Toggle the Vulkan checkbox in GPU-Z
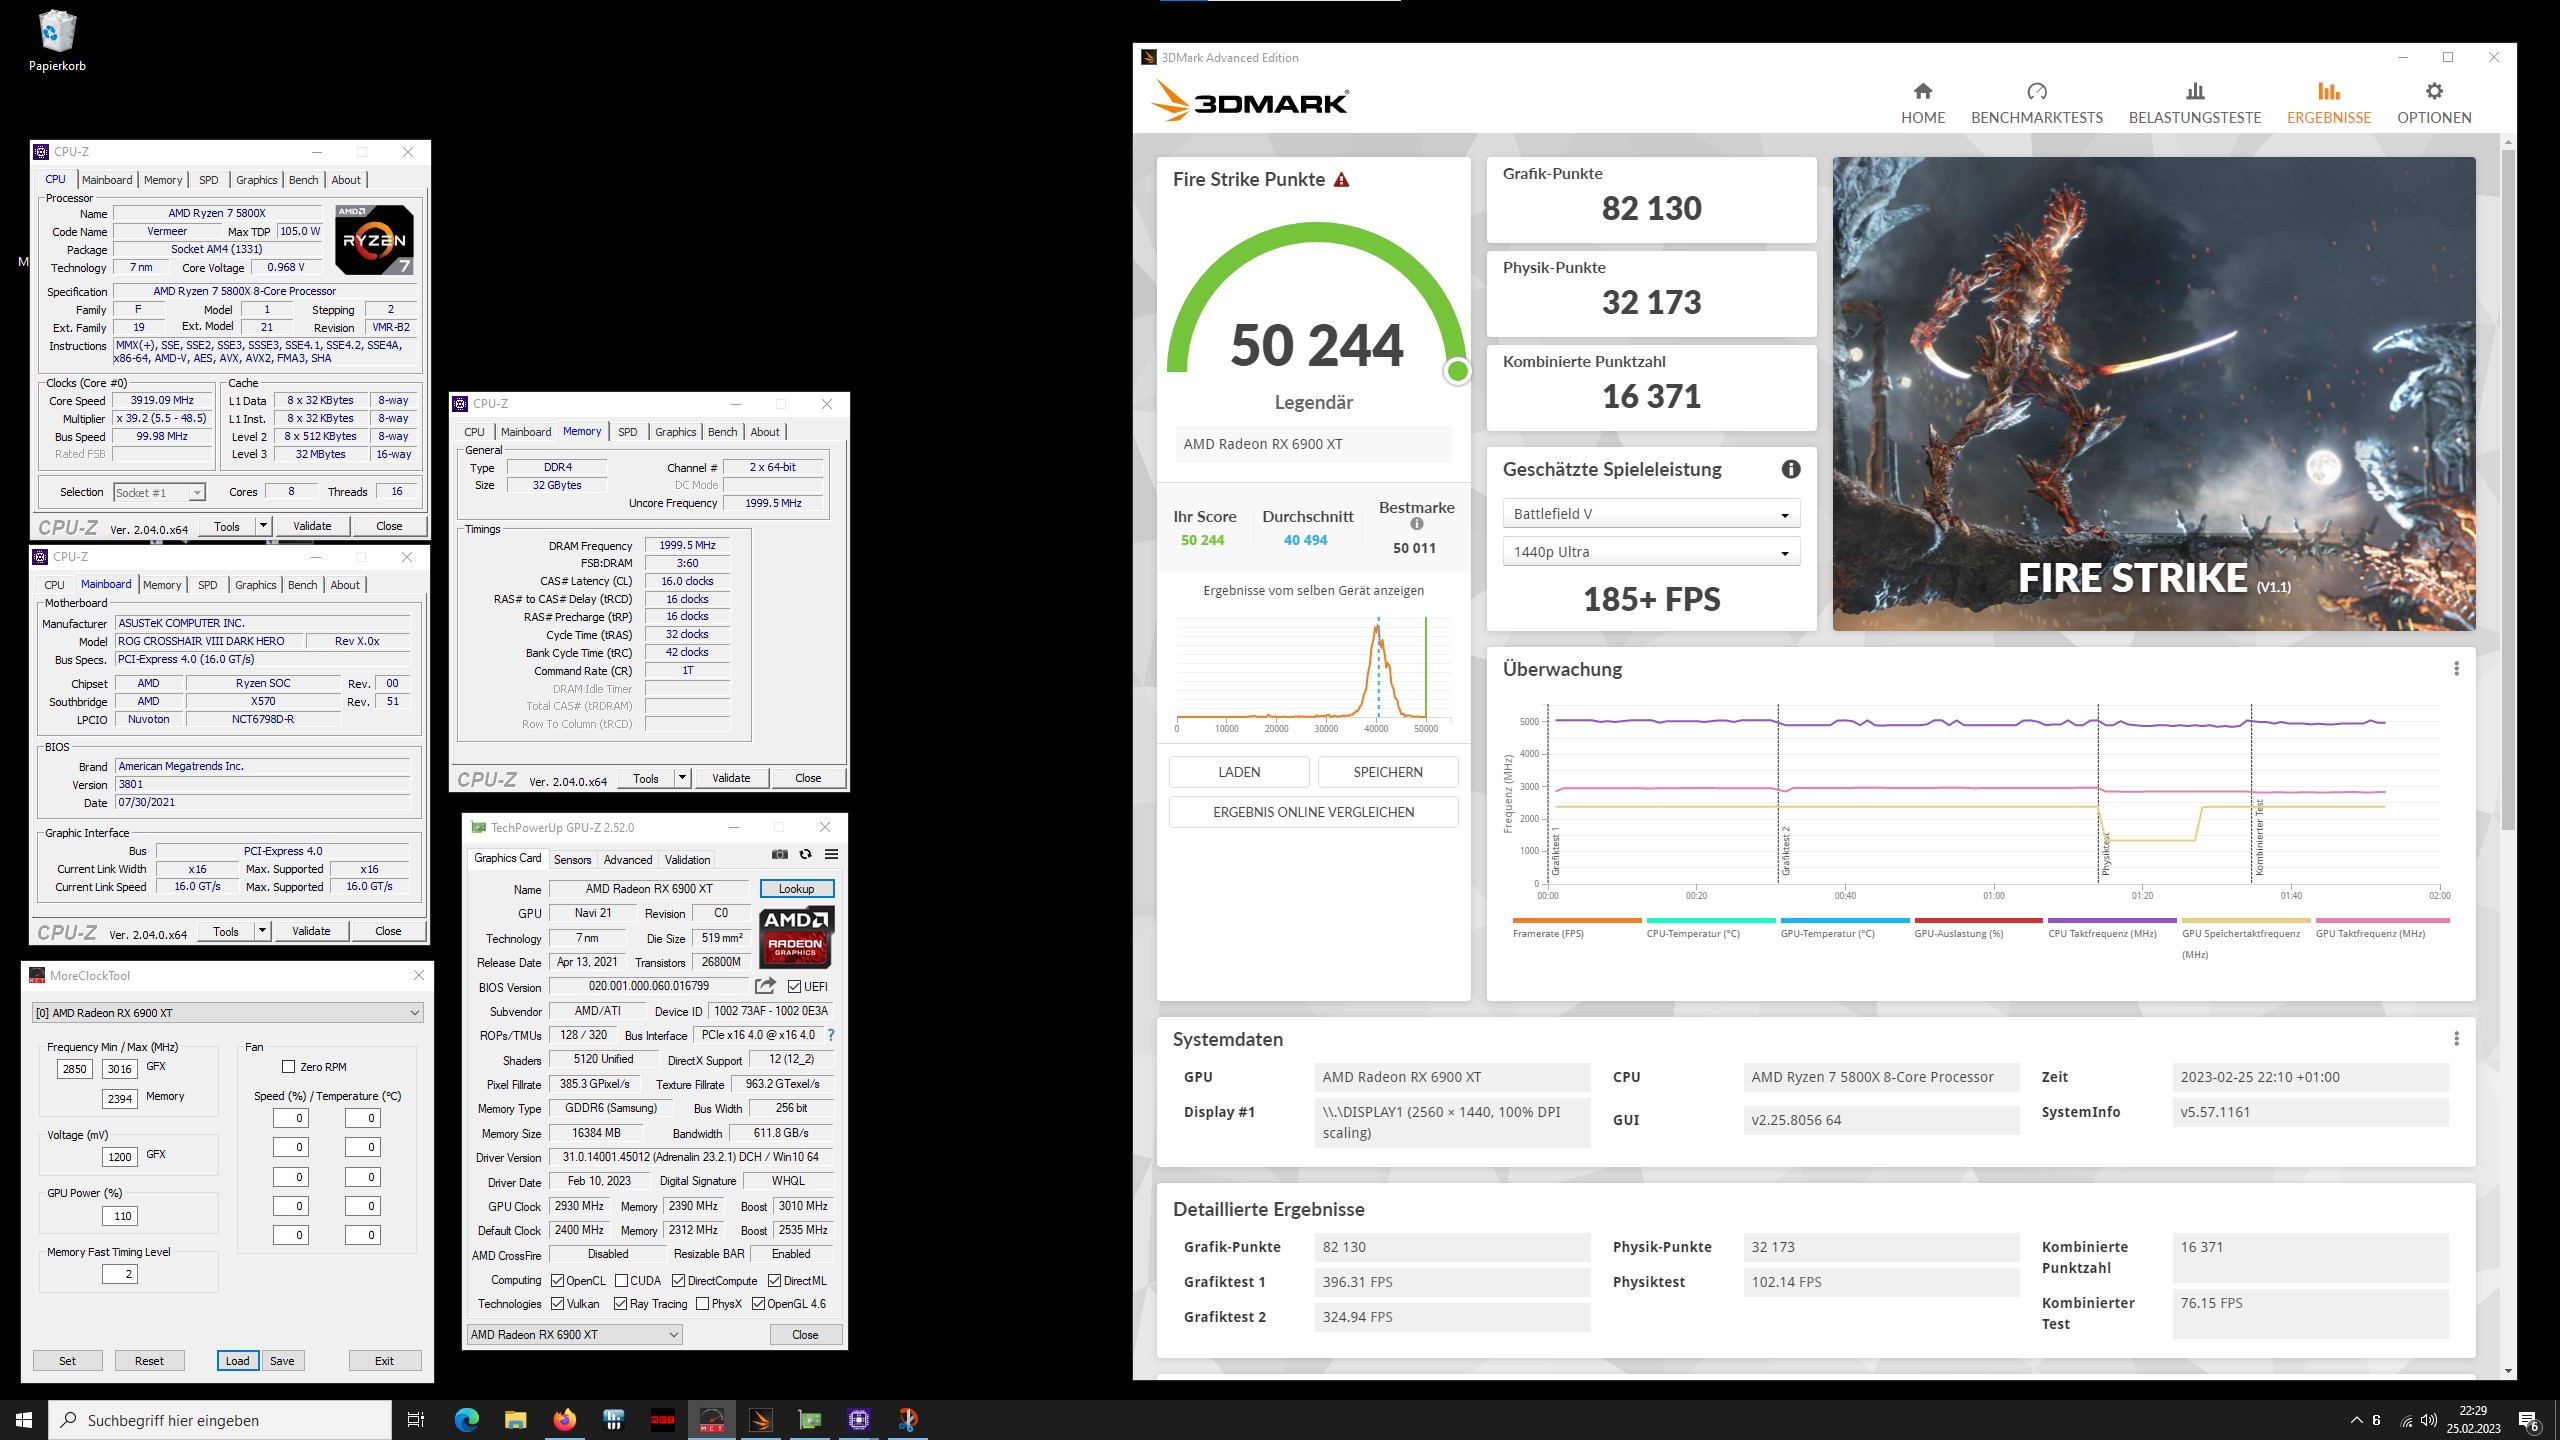This screenshot has width=2560, height=1440. point(558,1304)
